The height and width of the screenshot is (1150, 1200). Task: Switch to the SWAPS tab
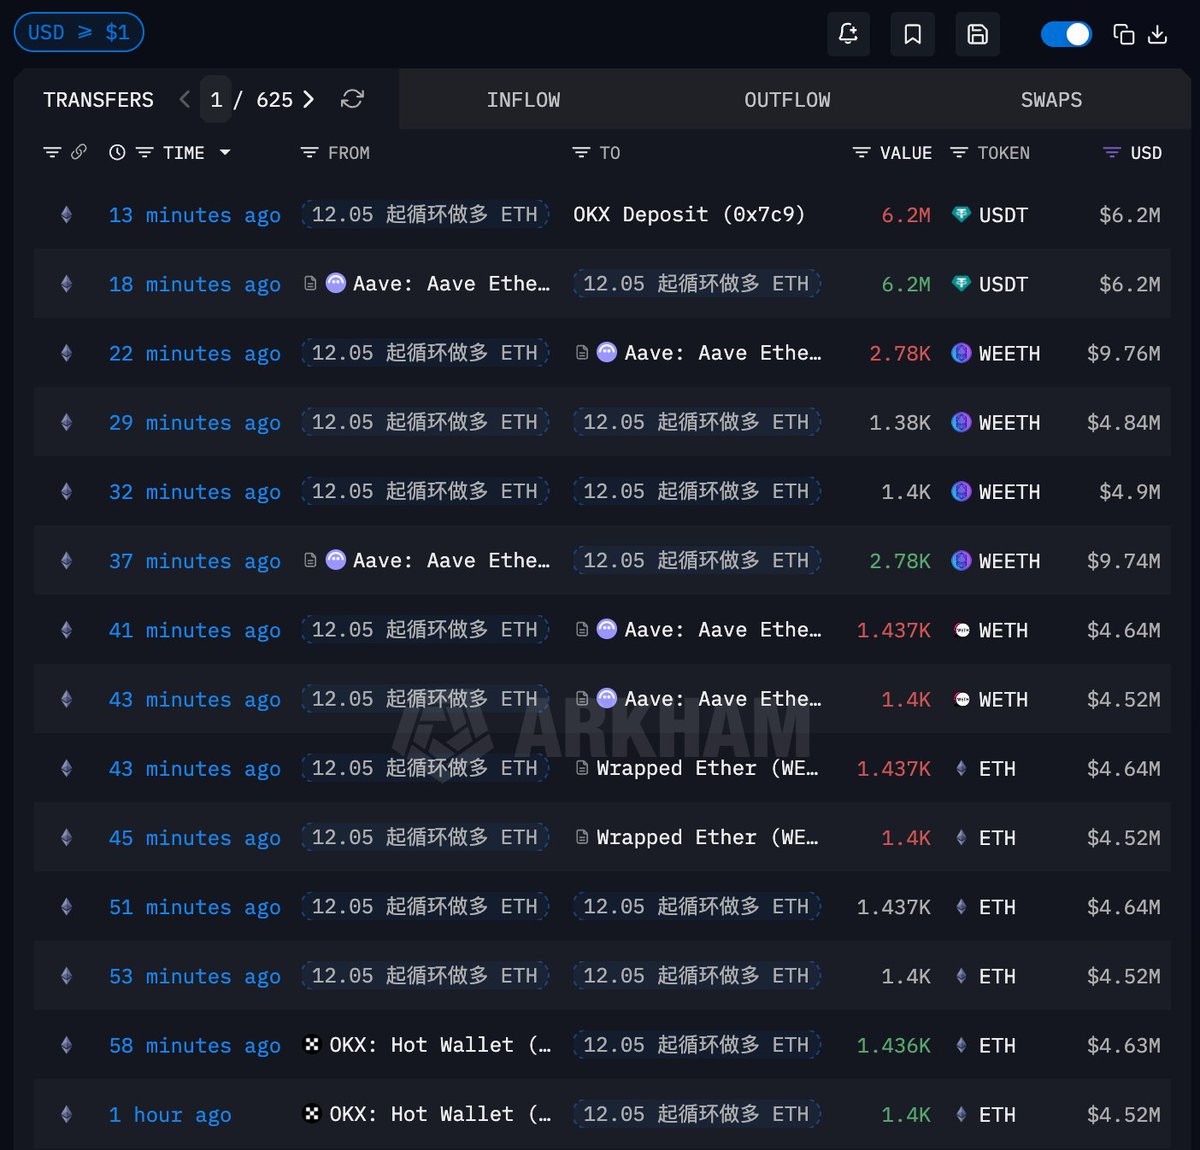pos(1051,100)
